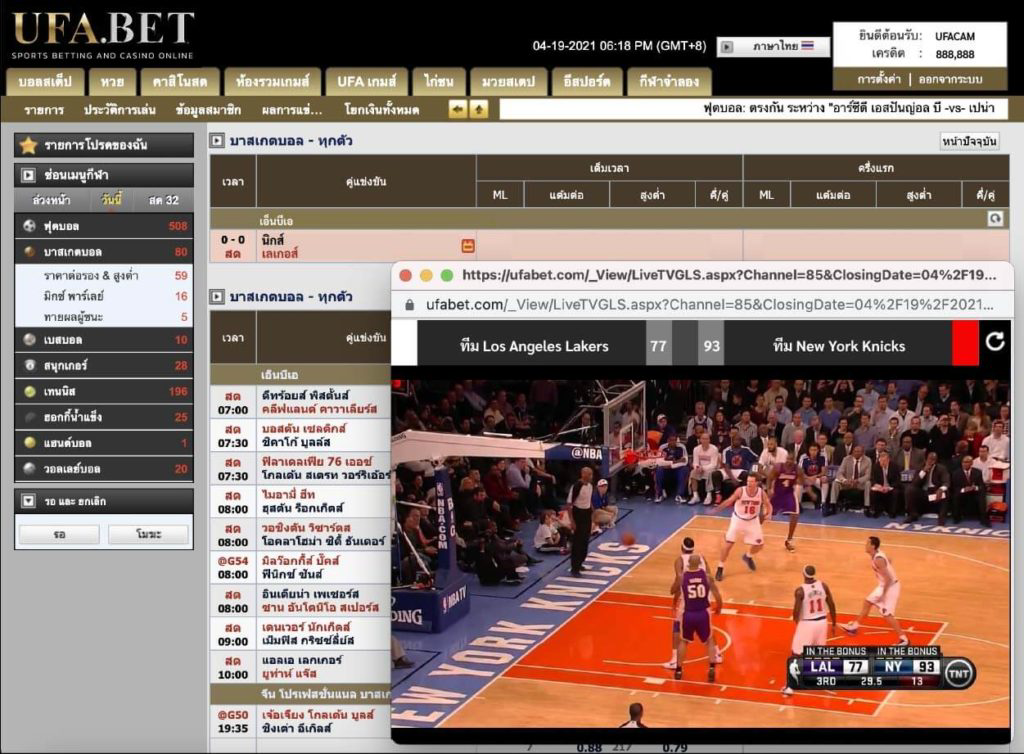1024x754 pixels.
Task: Click the หน้าปัจจุบัน current page button
Action: click(x=969, y=141)
